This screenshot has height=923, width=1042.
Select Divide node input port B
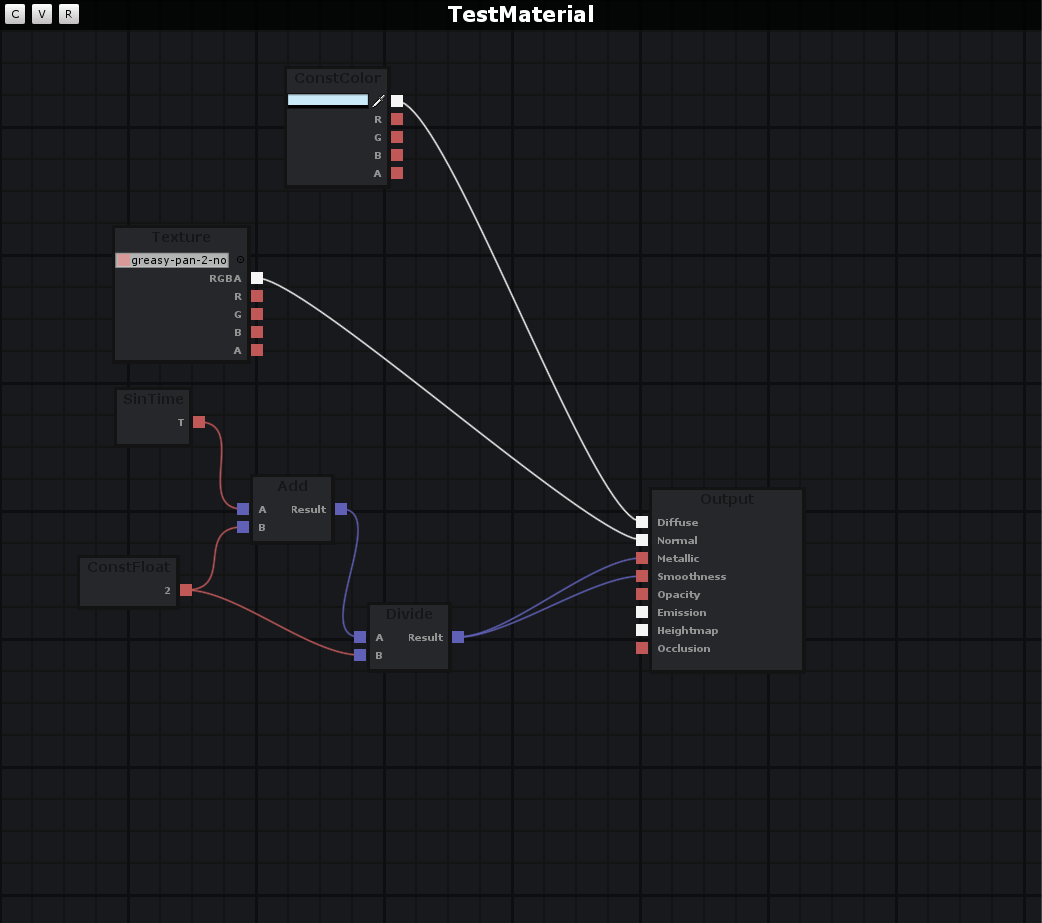point(360,655)
